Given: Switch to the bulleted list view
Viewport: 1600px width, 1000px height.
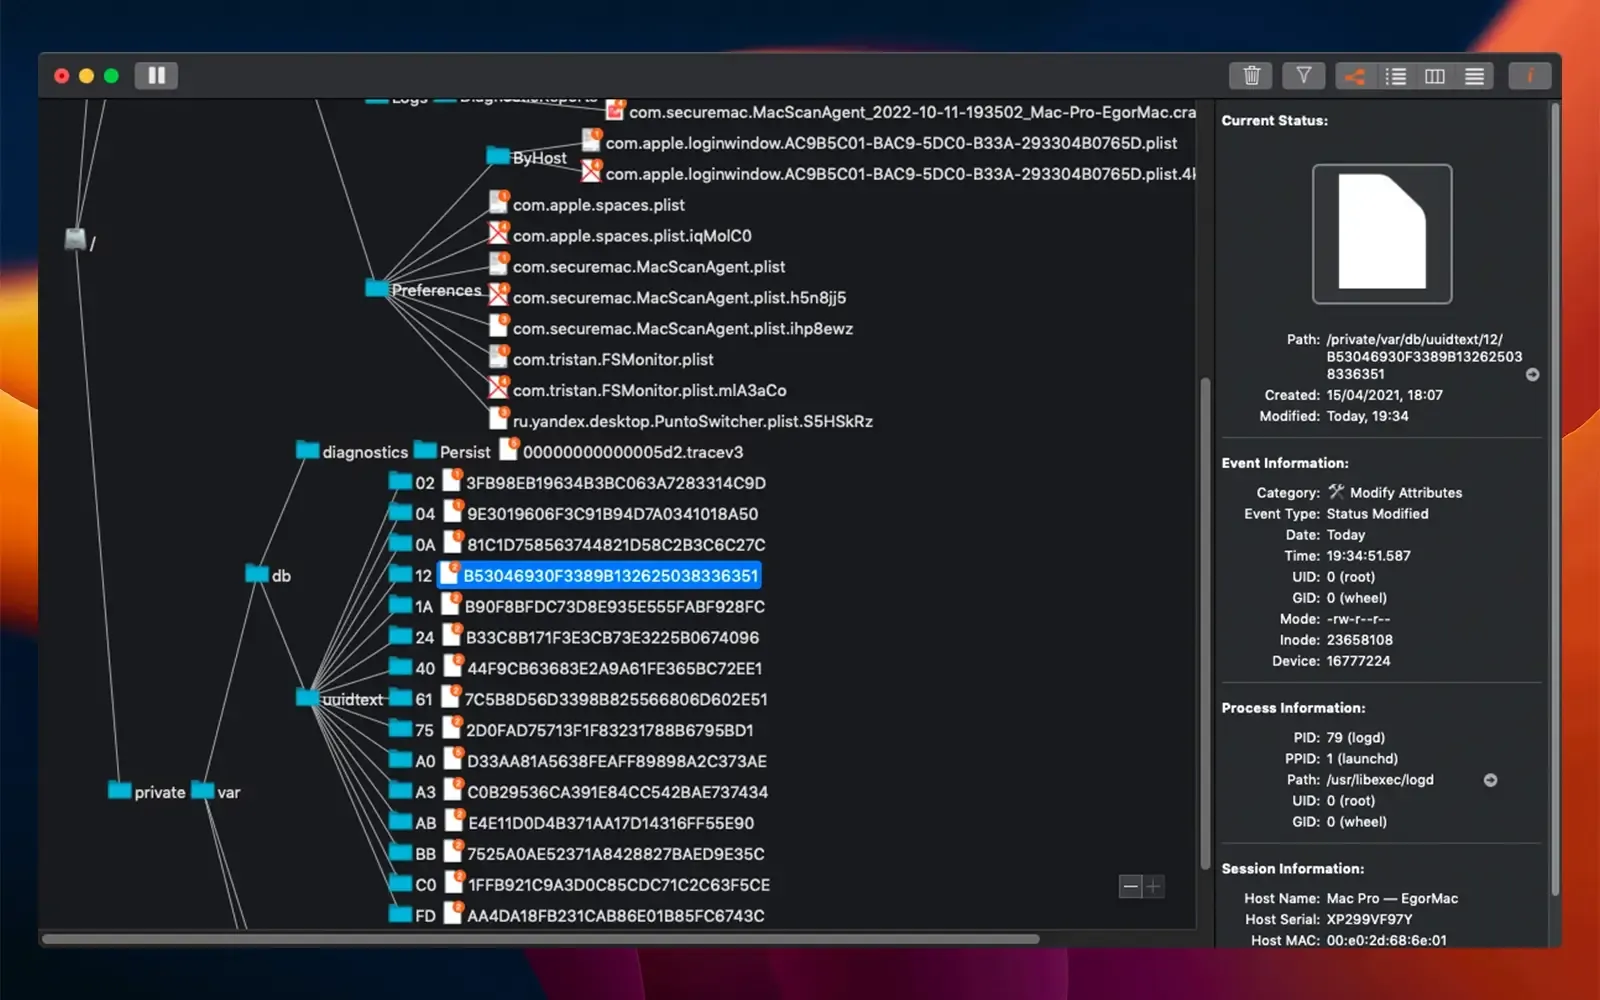Looking at the screenshot, I should click(1395, 77).
